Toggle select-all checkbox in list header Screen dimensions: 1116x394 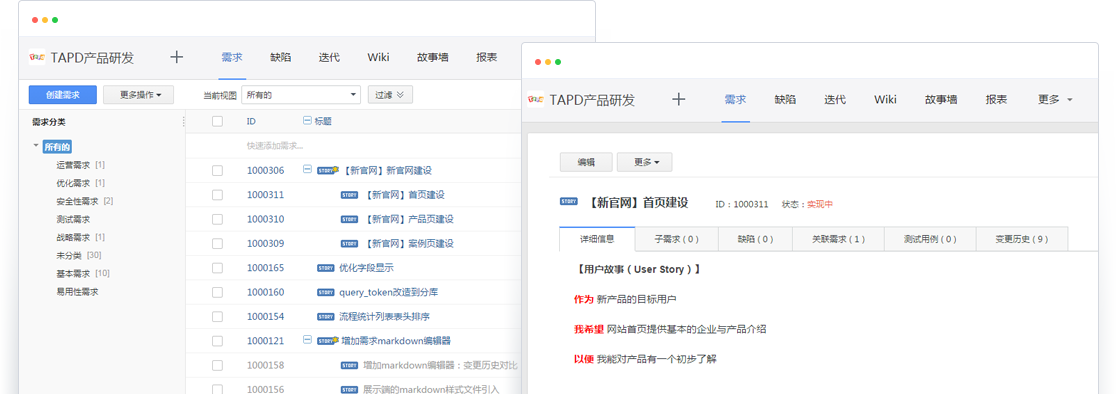(x=217, y=122)
